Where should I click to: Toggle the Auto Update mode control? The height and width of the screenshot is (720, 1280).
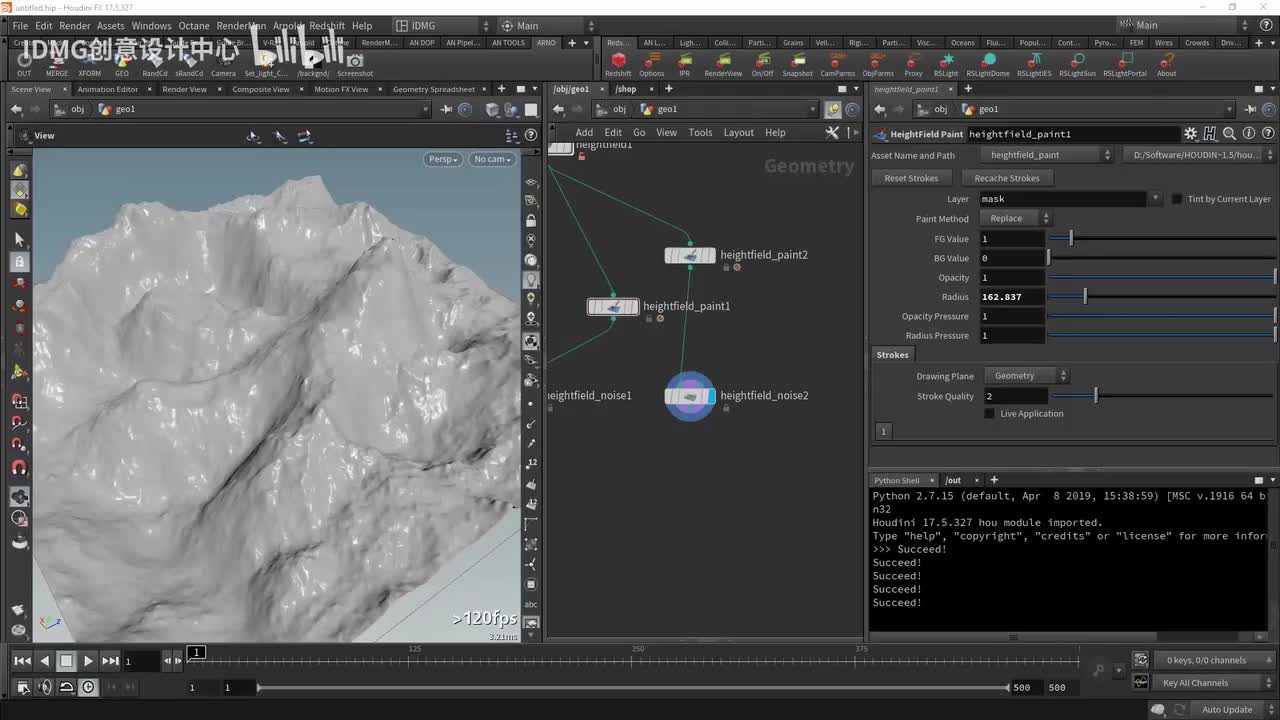(x=1226, y=710)
